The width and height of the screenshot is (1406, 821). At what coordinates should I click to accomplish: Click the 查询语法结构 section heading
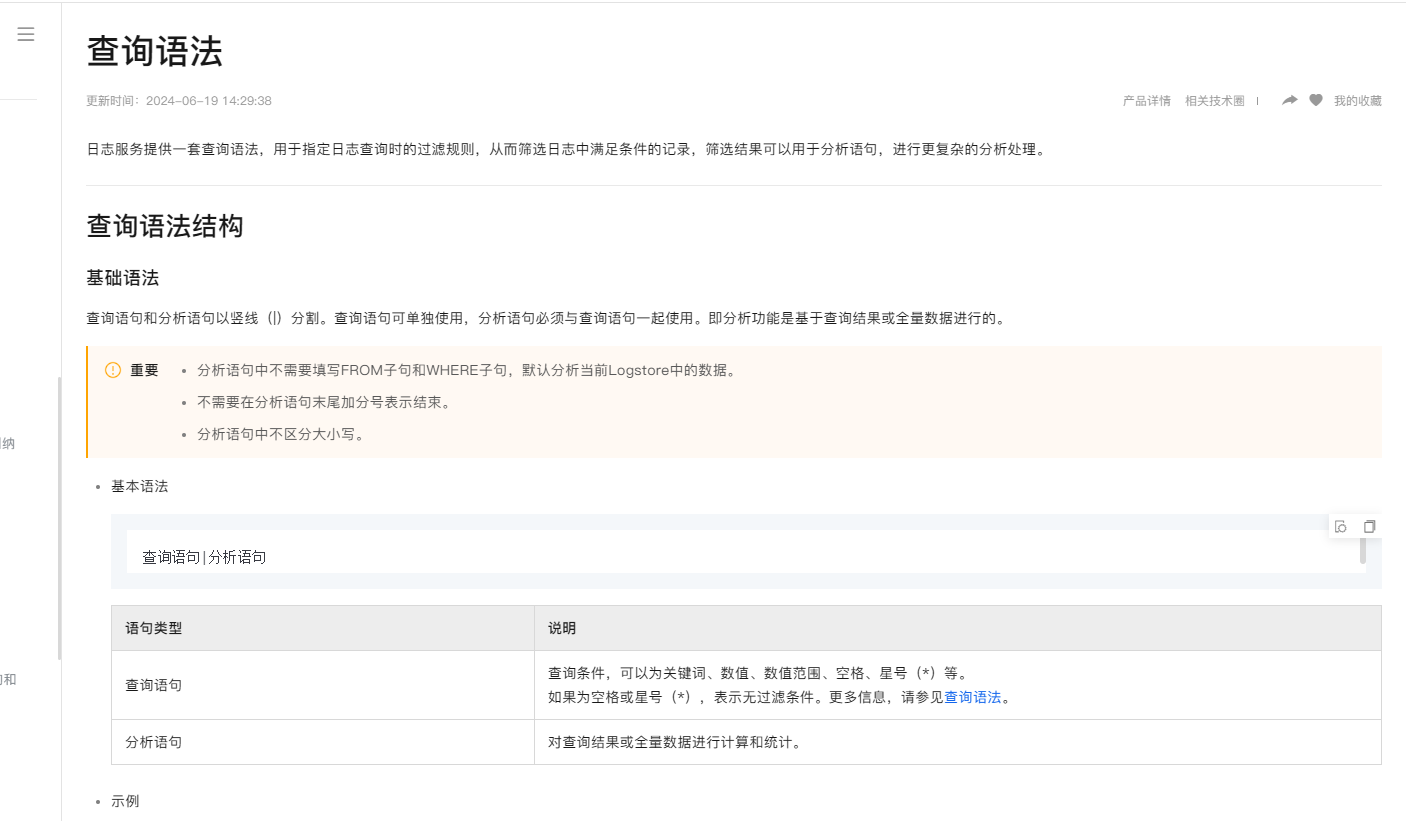(165, 226)
